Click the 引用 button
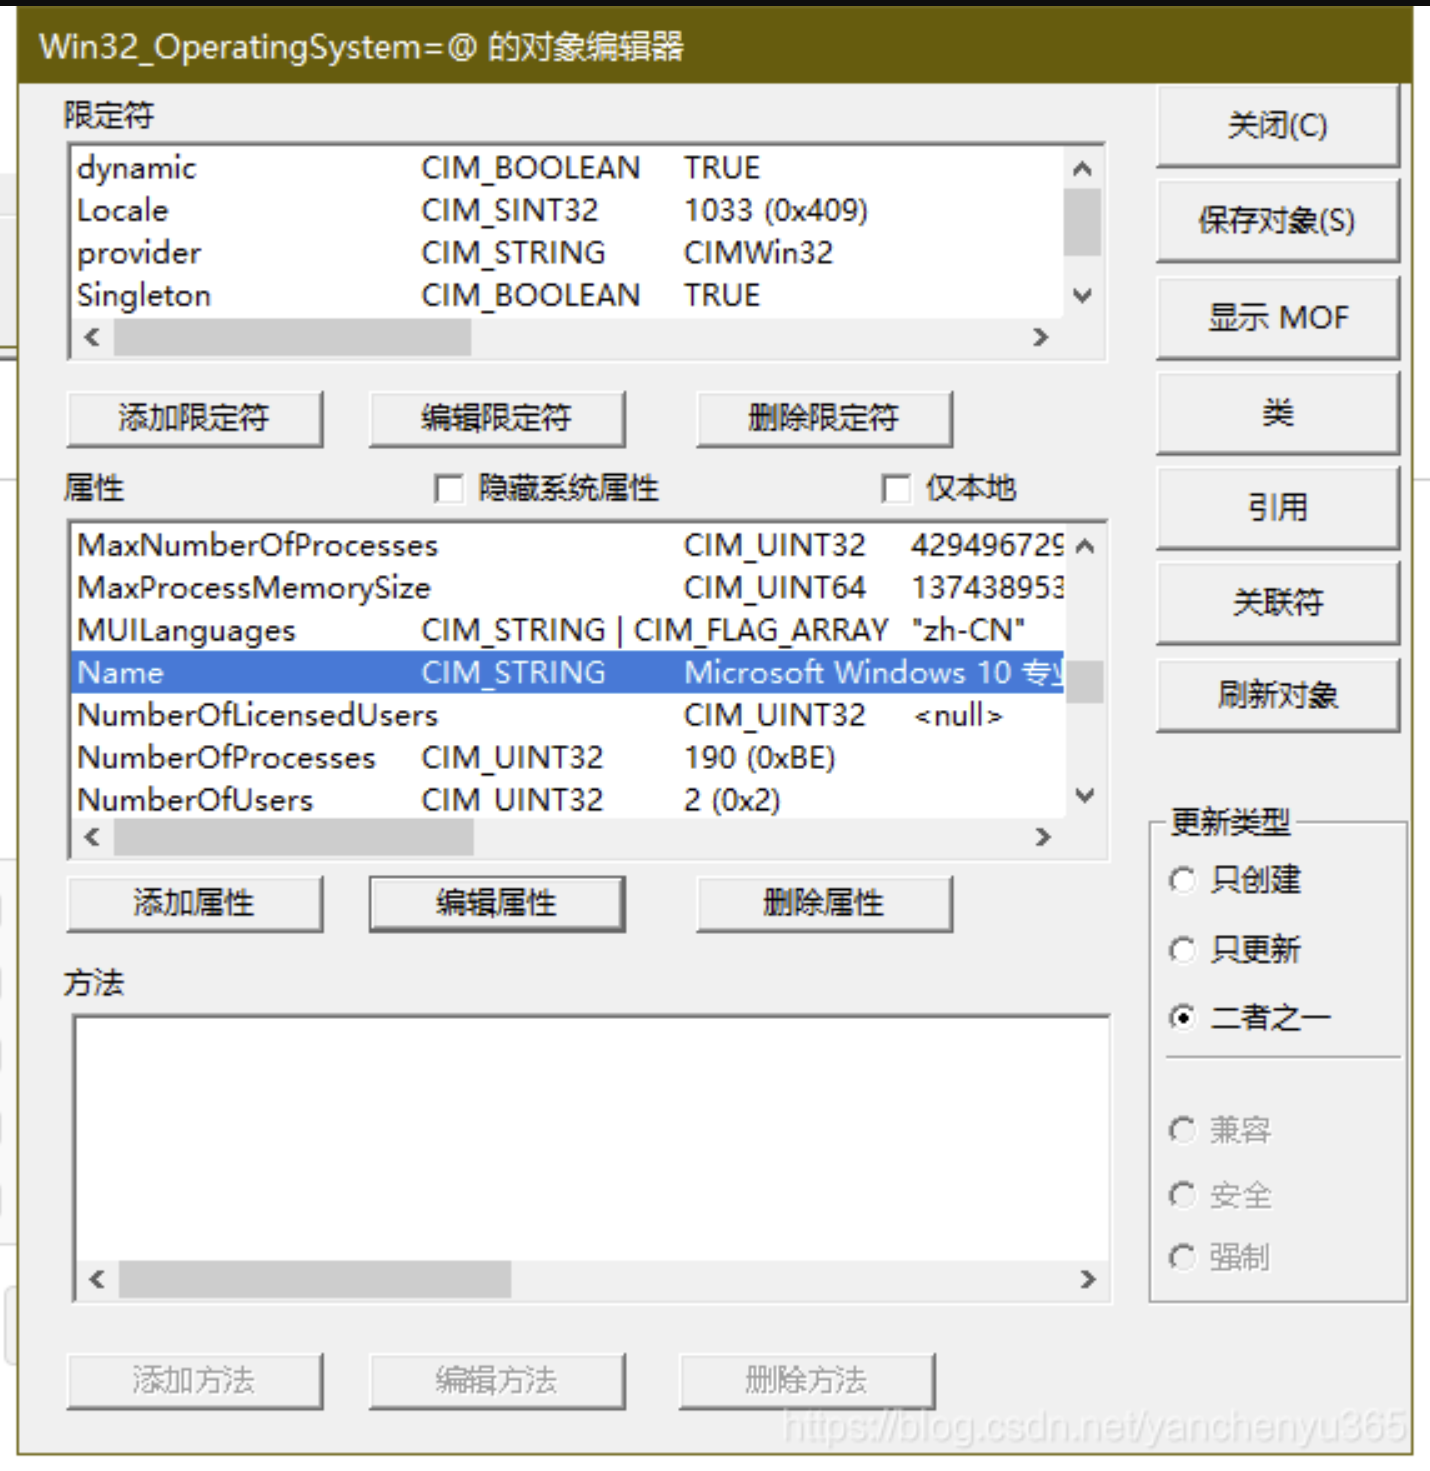 pos(1277,507)
